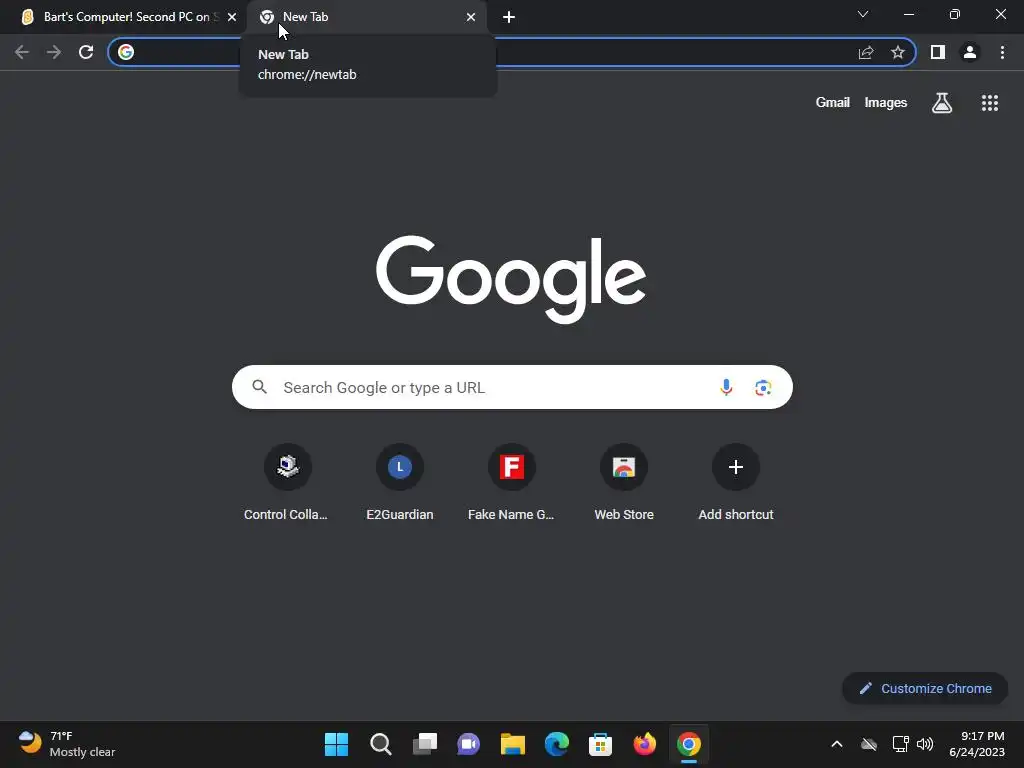Open the Chrome three-dot menu
Screen dimensions: 1024x768
[x=1002, y=52]
